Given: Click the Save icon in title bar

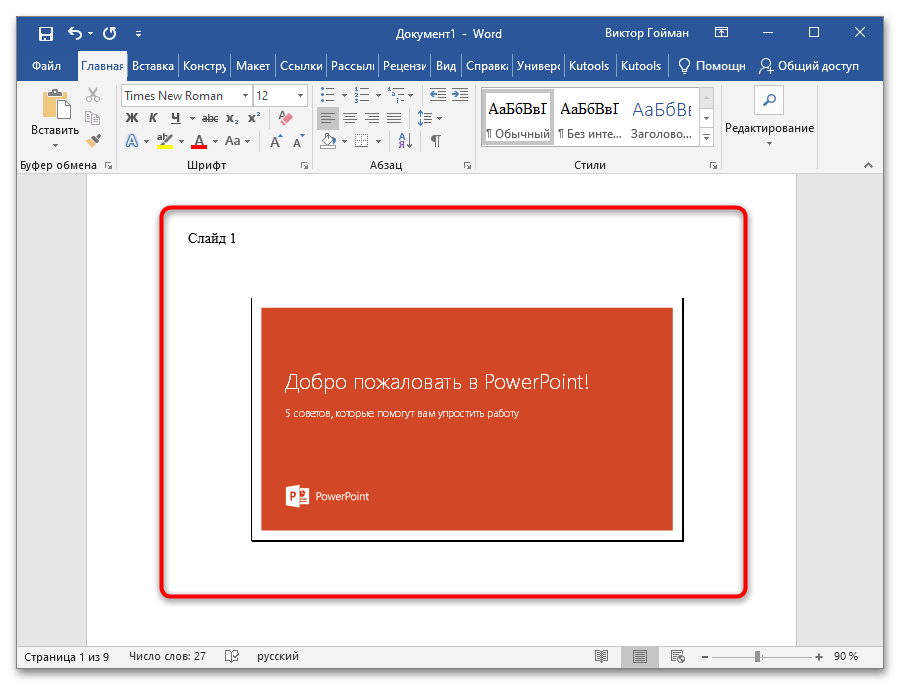Looking at the screenshot, I should pos(46,34).
